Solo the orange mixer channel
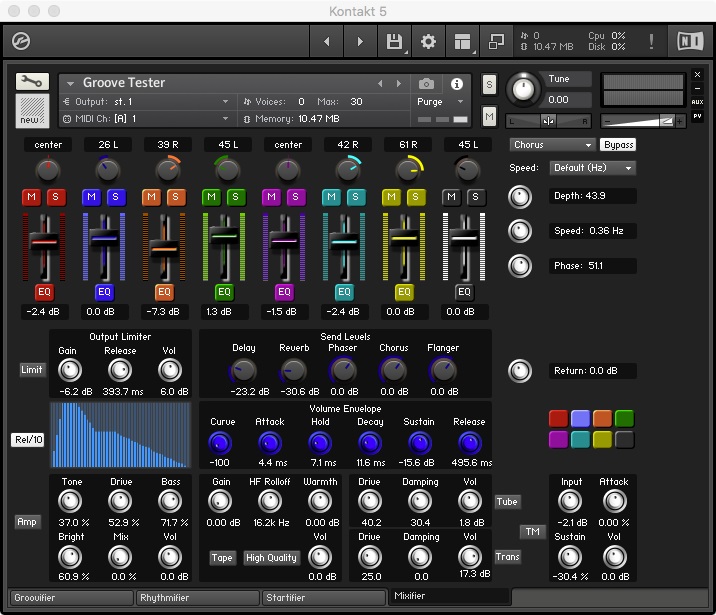716x615 pixels. click(x=175, y=196)
